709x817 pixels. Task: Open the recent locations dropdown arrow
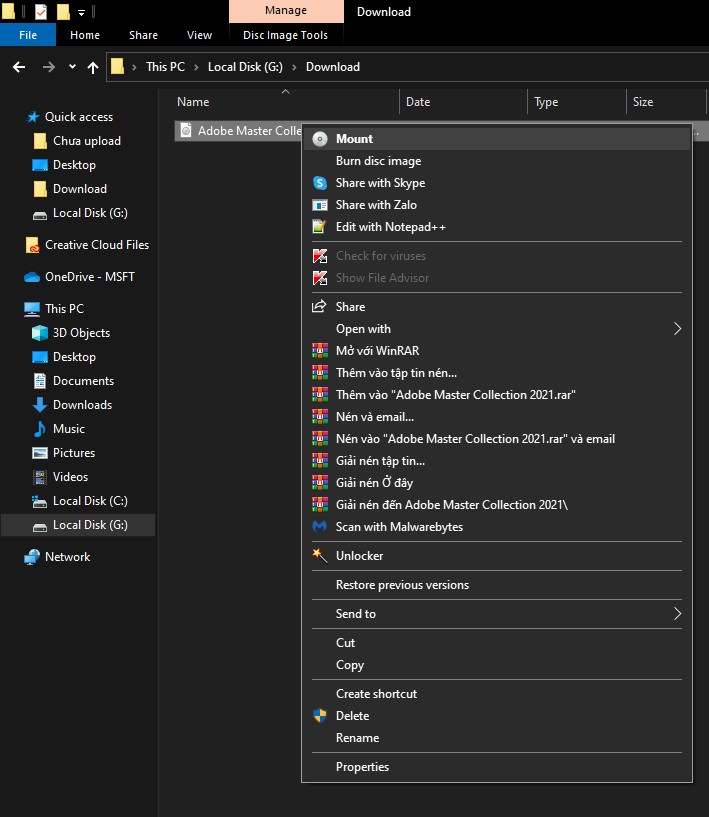pyautogui.click(x=72, y=67)
